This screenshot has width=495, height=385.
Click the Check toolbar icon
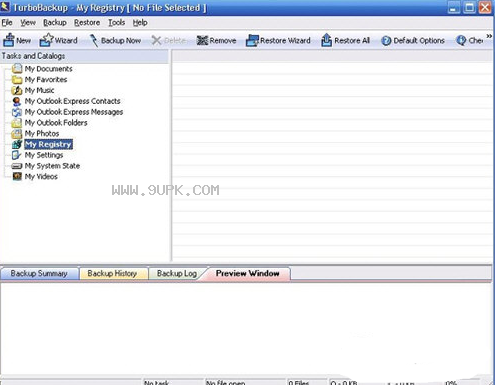click(461, 41)
